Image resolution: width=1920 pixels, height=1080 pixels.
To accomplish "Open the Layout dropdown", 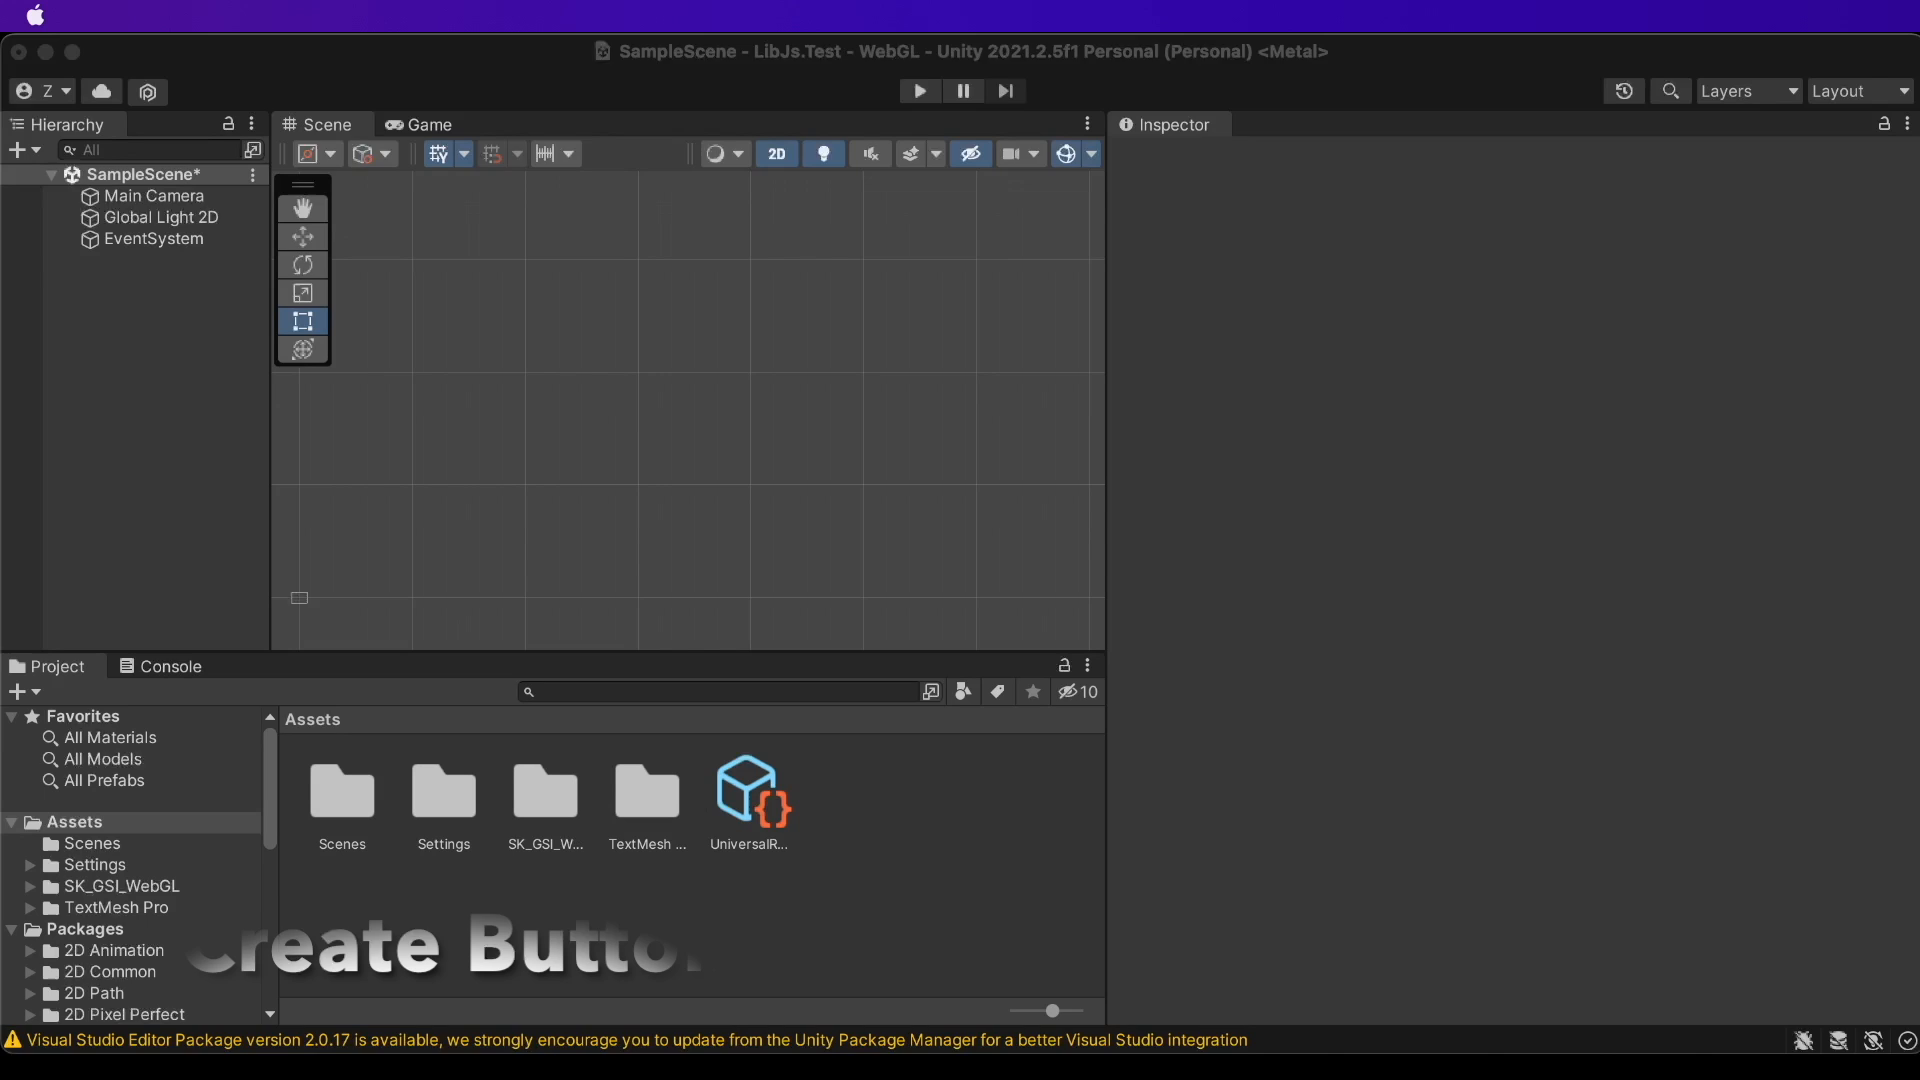I will [x=1860, y=91].
